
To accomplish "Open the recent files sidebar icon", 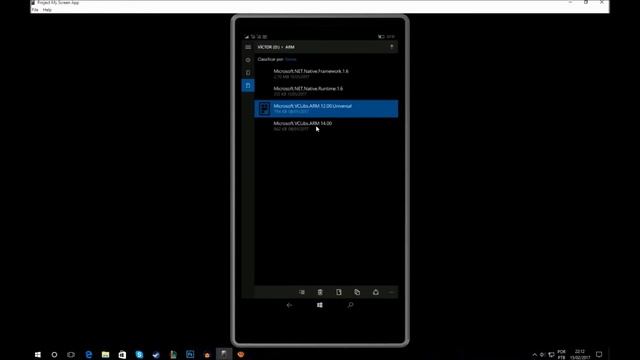I will click(x=248, y=60).
